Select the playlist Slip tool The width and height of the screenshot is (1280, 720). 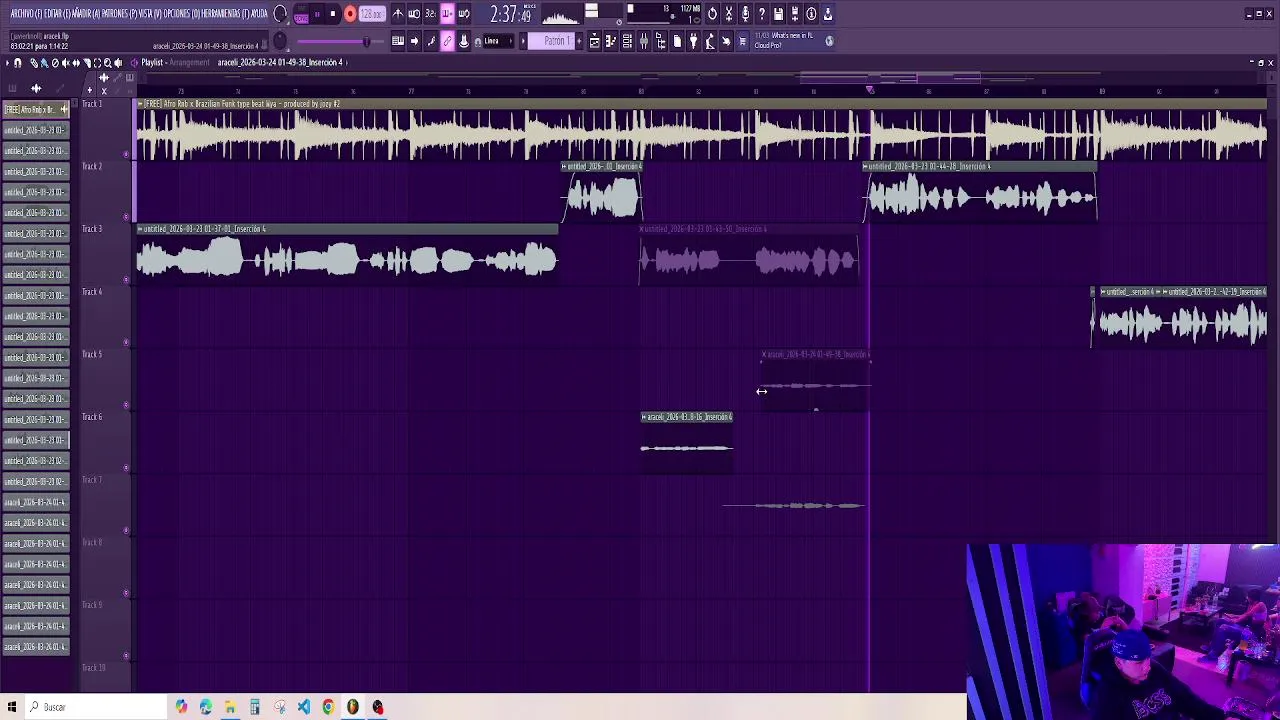coord(76,63)
